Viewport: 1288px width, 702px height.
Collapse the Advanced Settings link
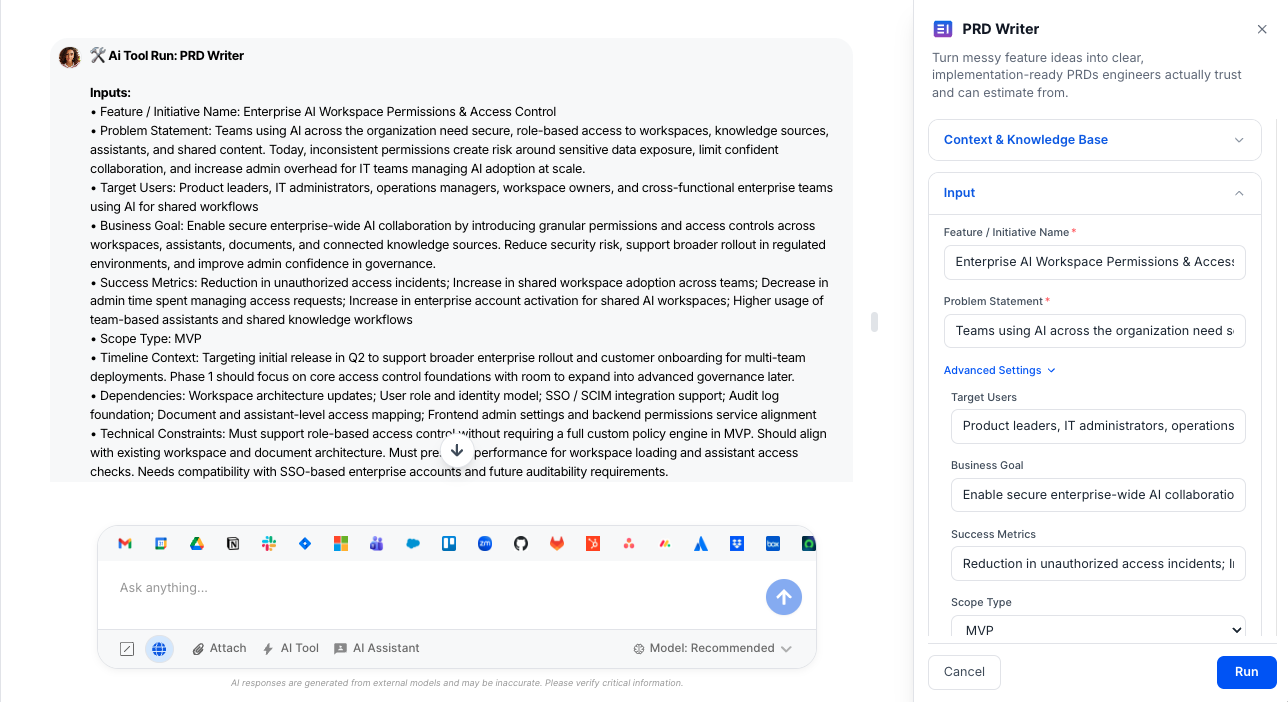1000,370
